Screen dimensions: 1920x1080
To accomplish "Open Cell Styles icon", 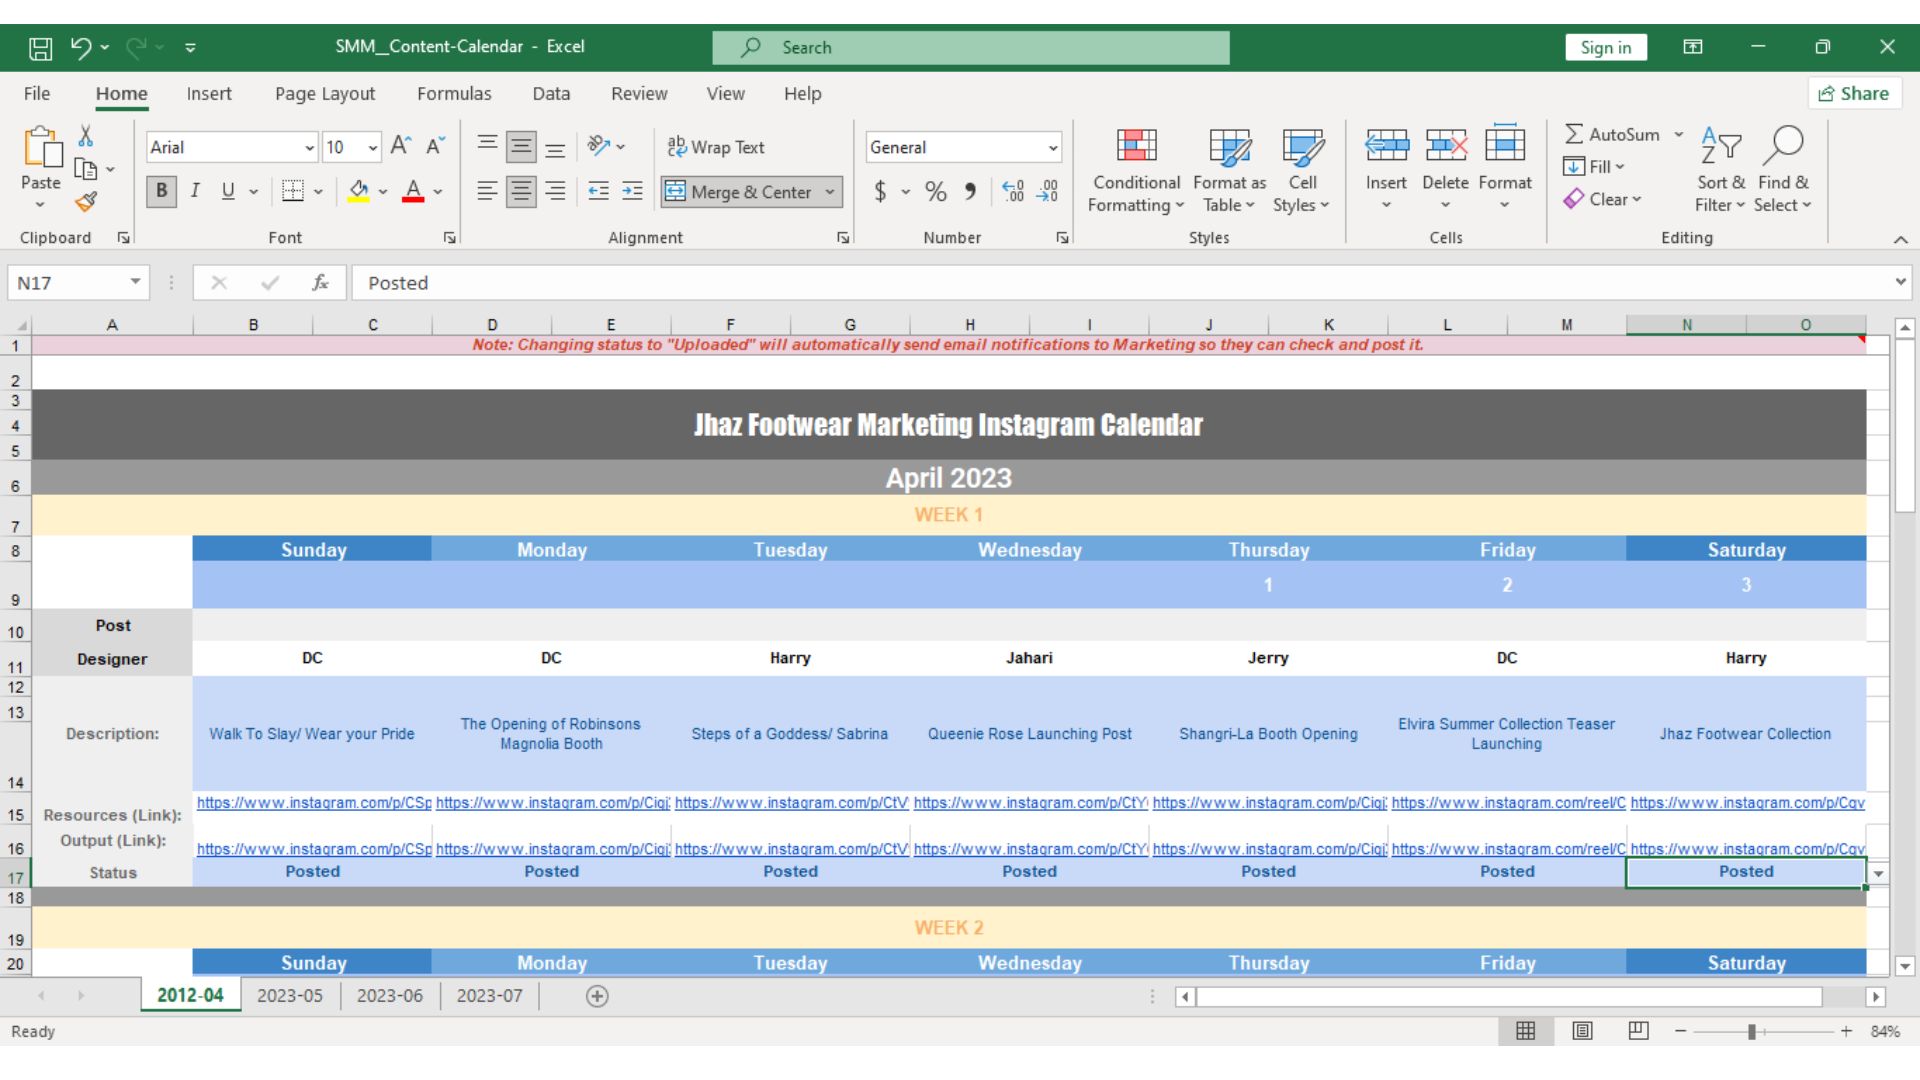I will [x=1302, y=147].
